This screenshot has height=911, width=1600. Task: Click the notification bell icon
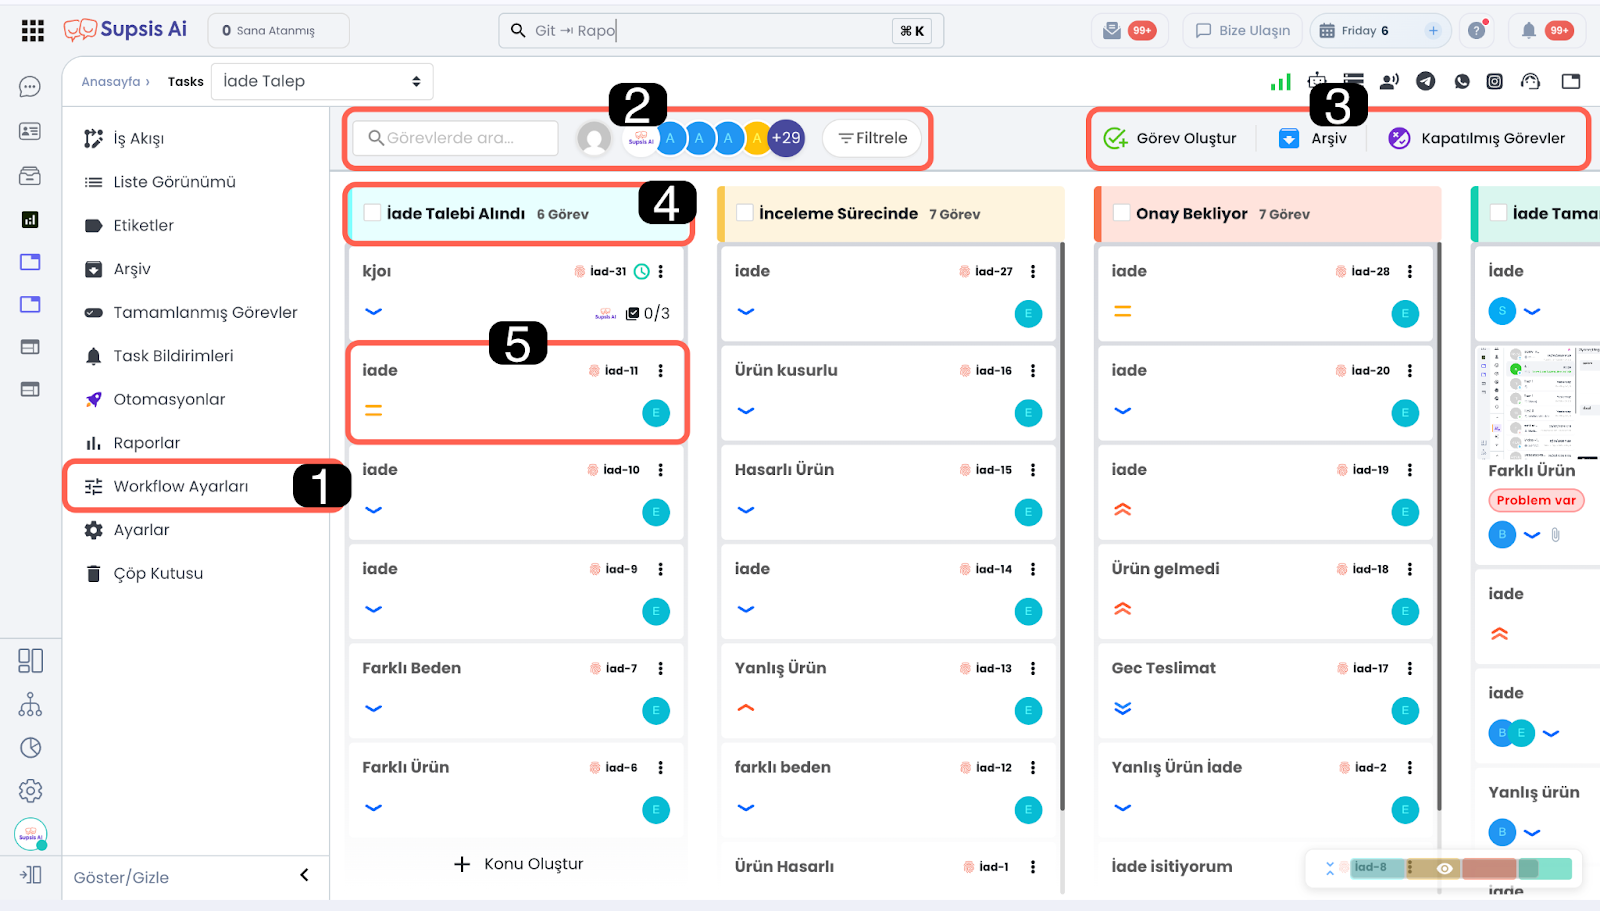1528,31
